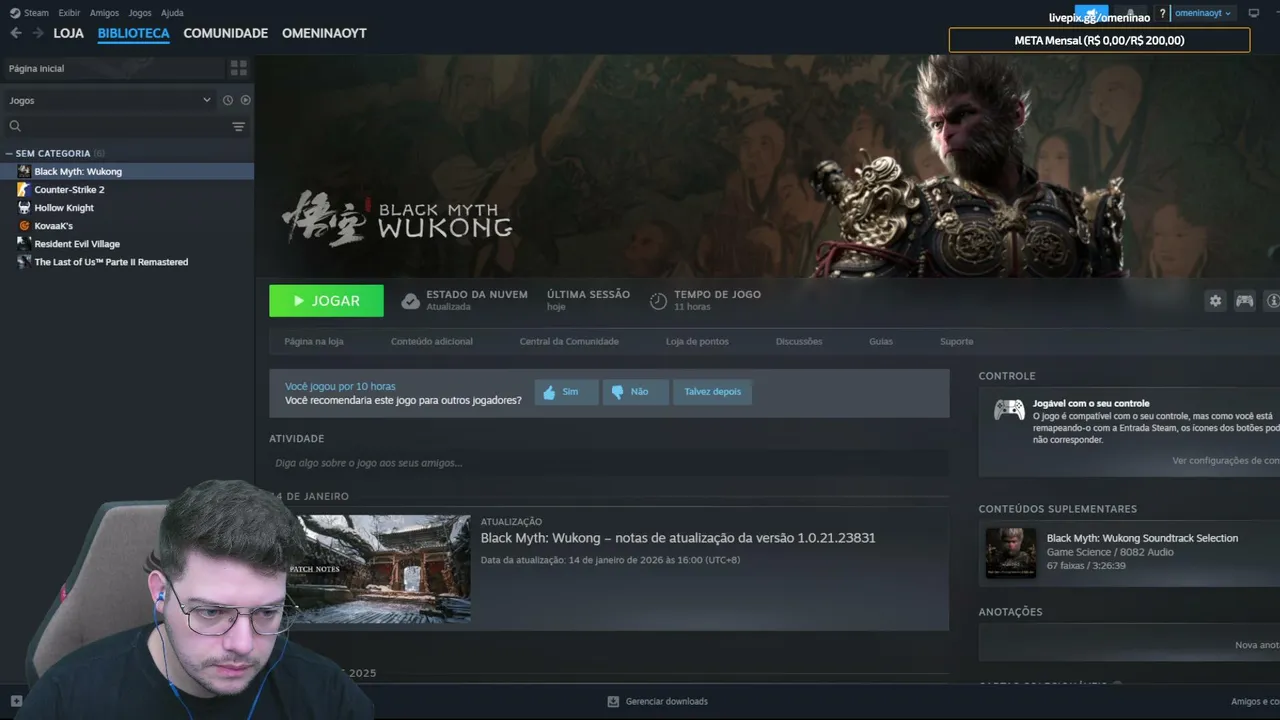
Task: Open the Discussões link
Action: pyautogui.click(x=799, y=341)
